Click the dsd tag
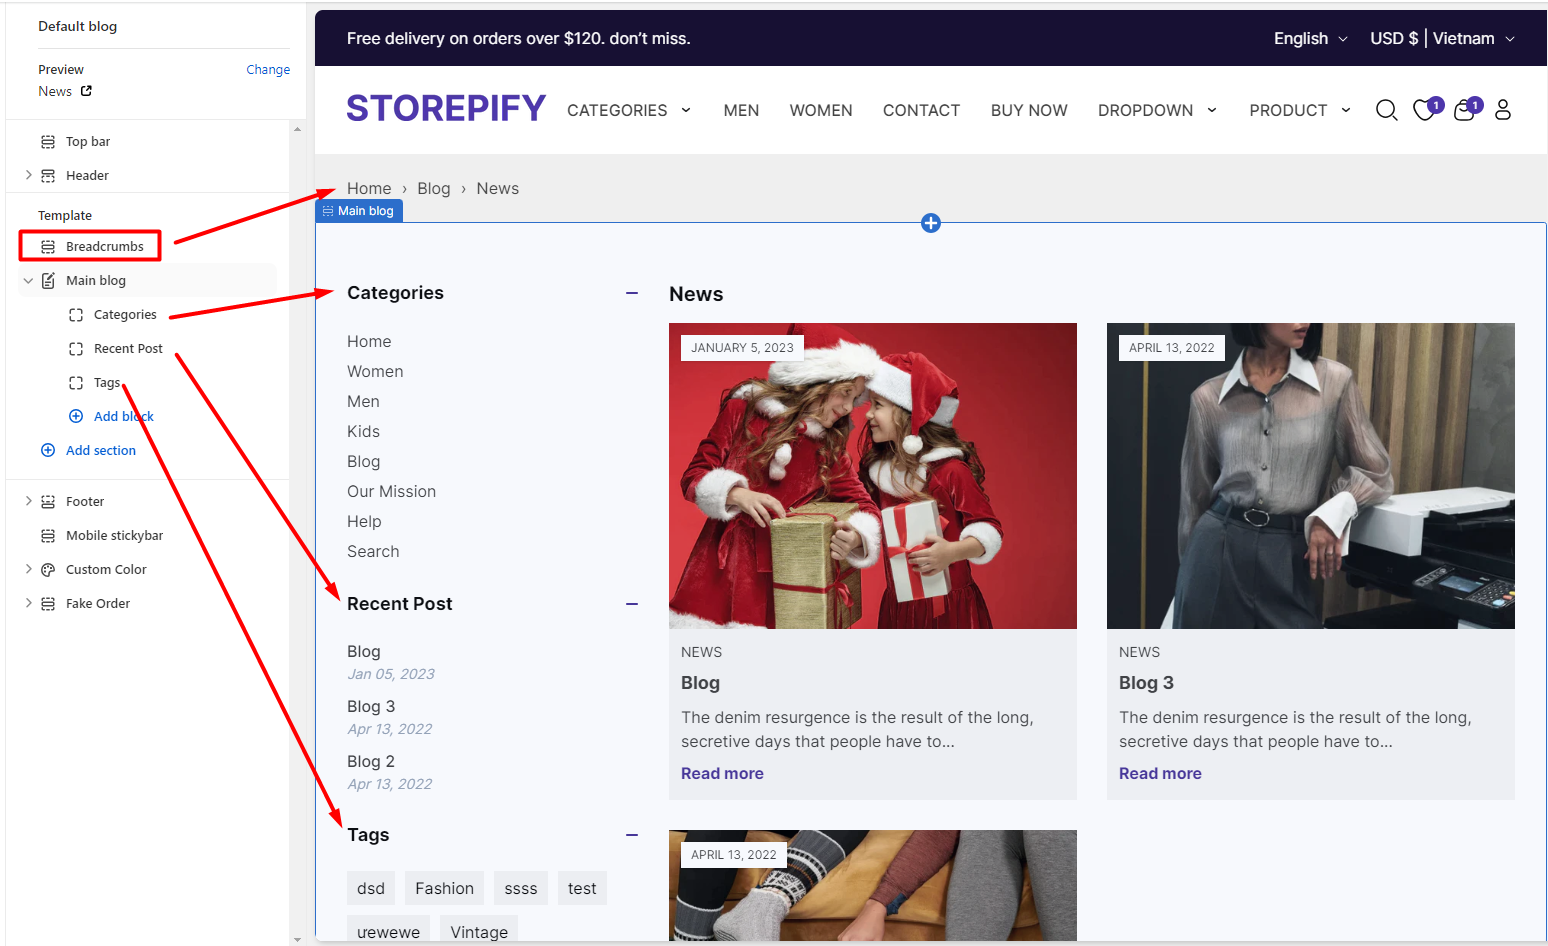 tap(371, 888)
